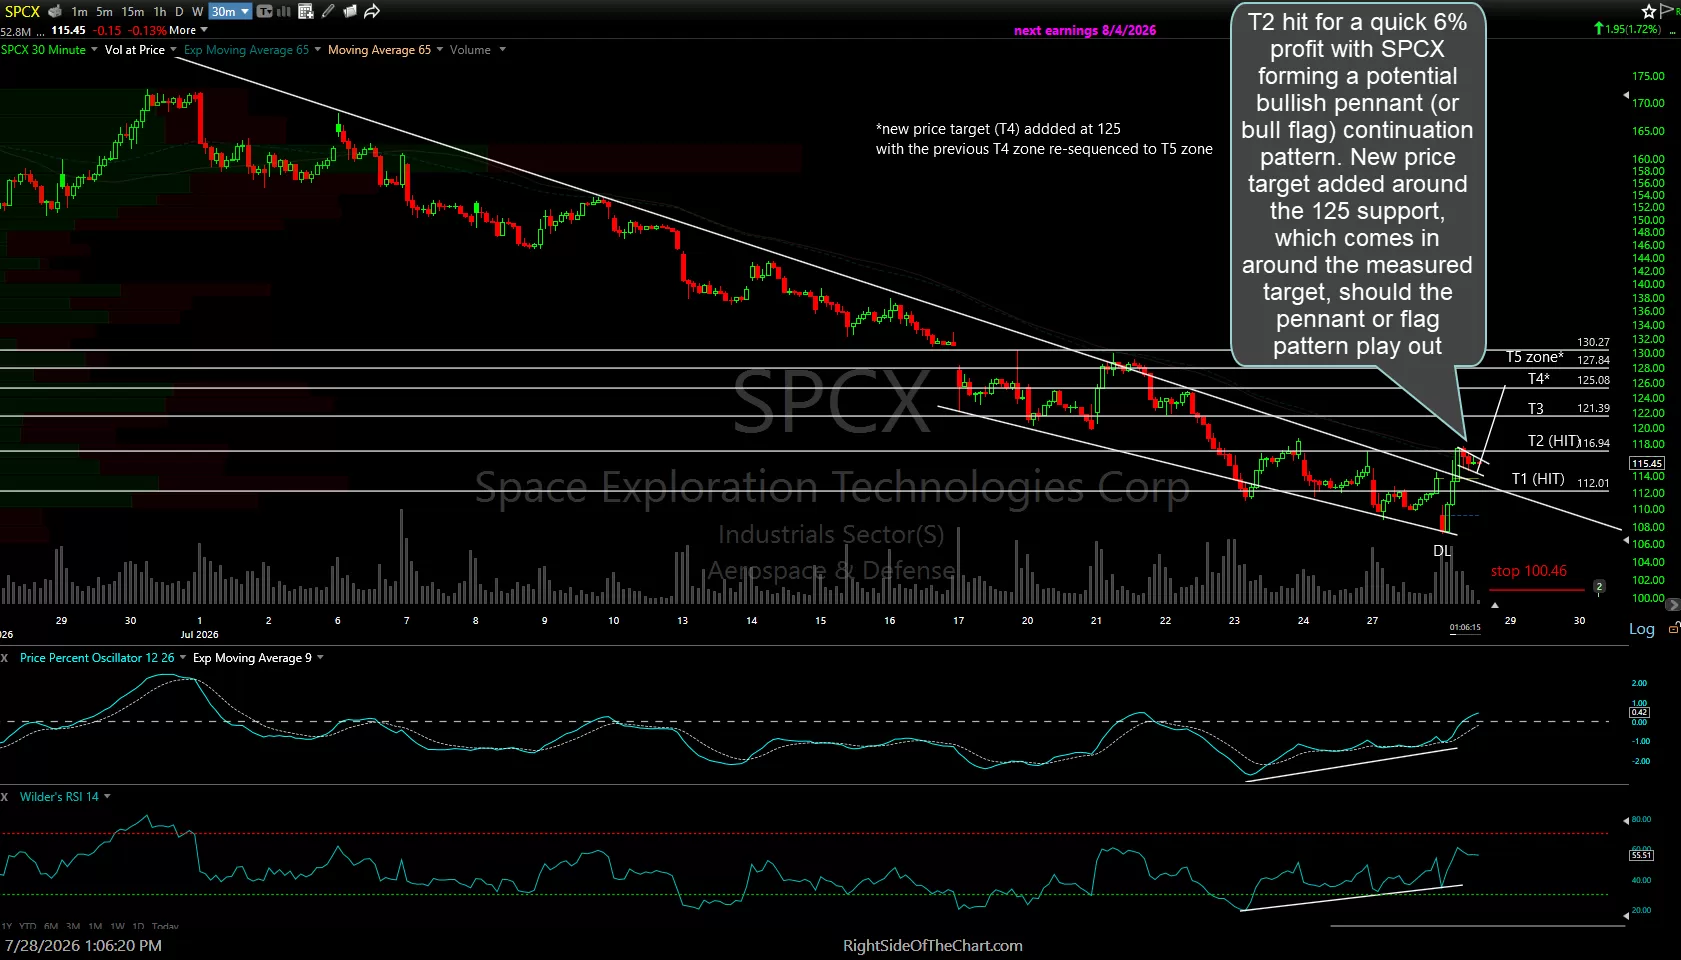The width and height of the screenshot is (1681, 960).
Task: Select the 1W range button
Action: pyautogui.click(x=117, y=927)
